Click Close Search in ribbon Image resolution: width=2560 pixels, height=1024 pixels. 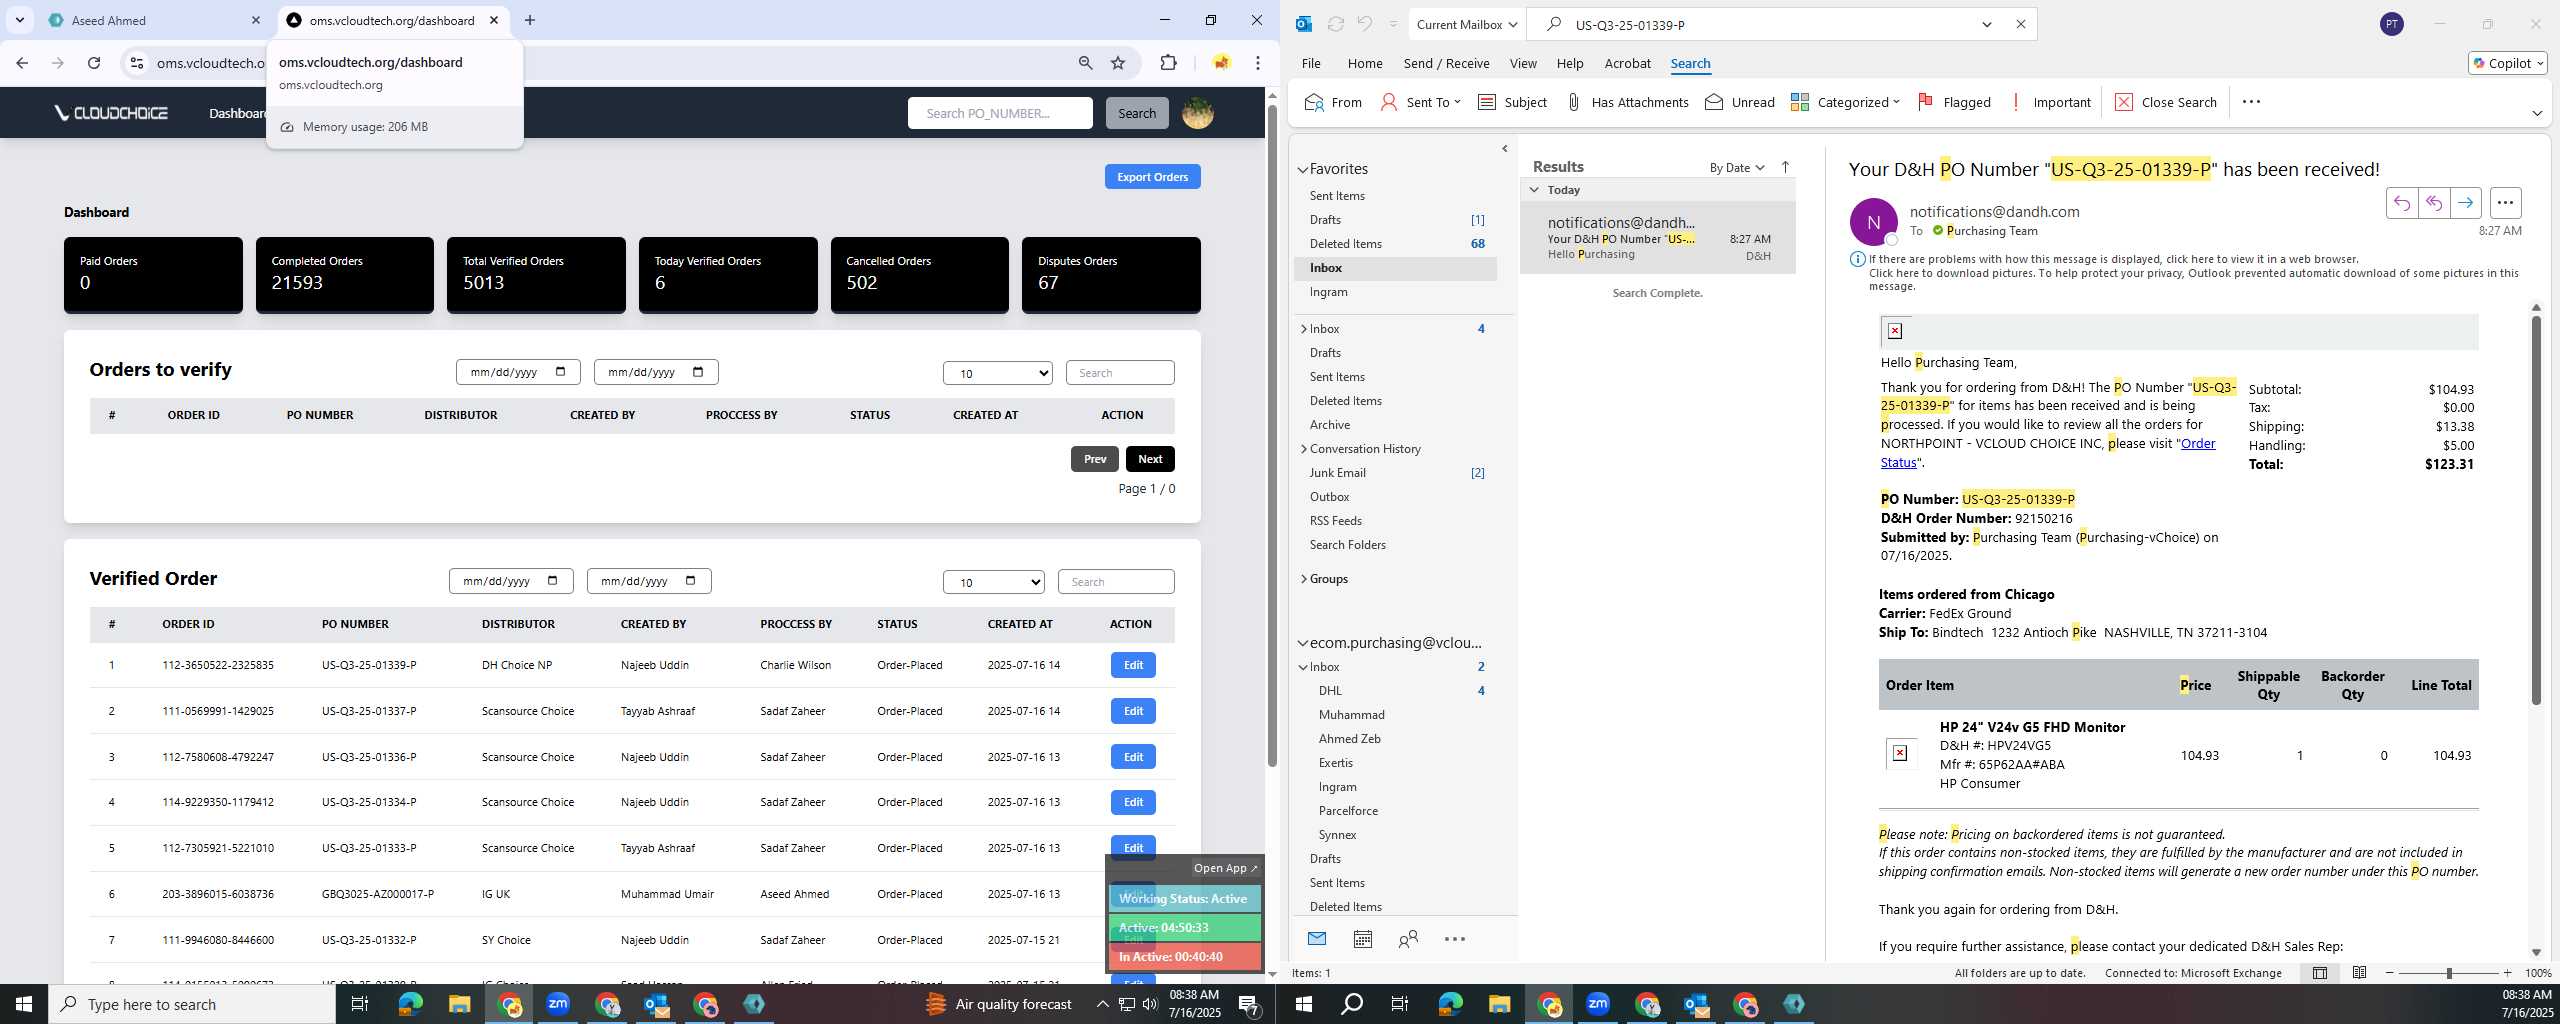point(2166,102)
